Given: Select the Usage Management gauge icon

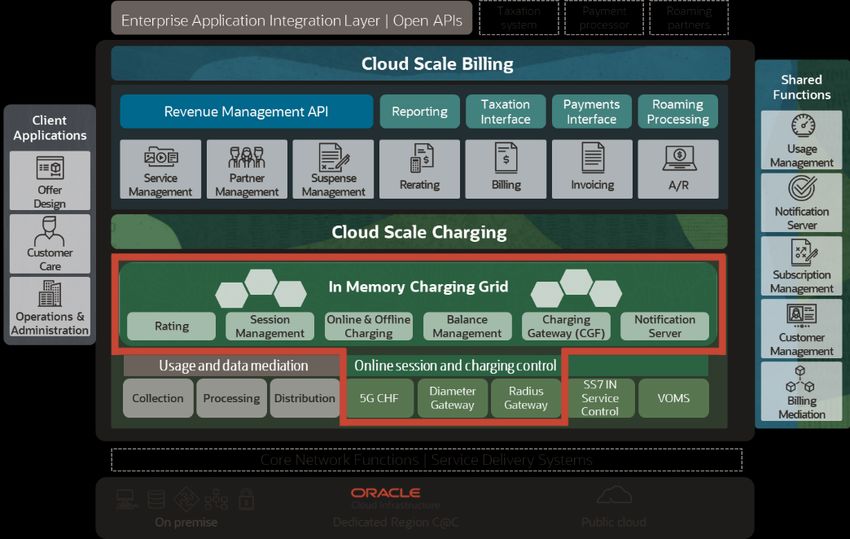Looking at the screenshot, I should (x=802, y=126).
